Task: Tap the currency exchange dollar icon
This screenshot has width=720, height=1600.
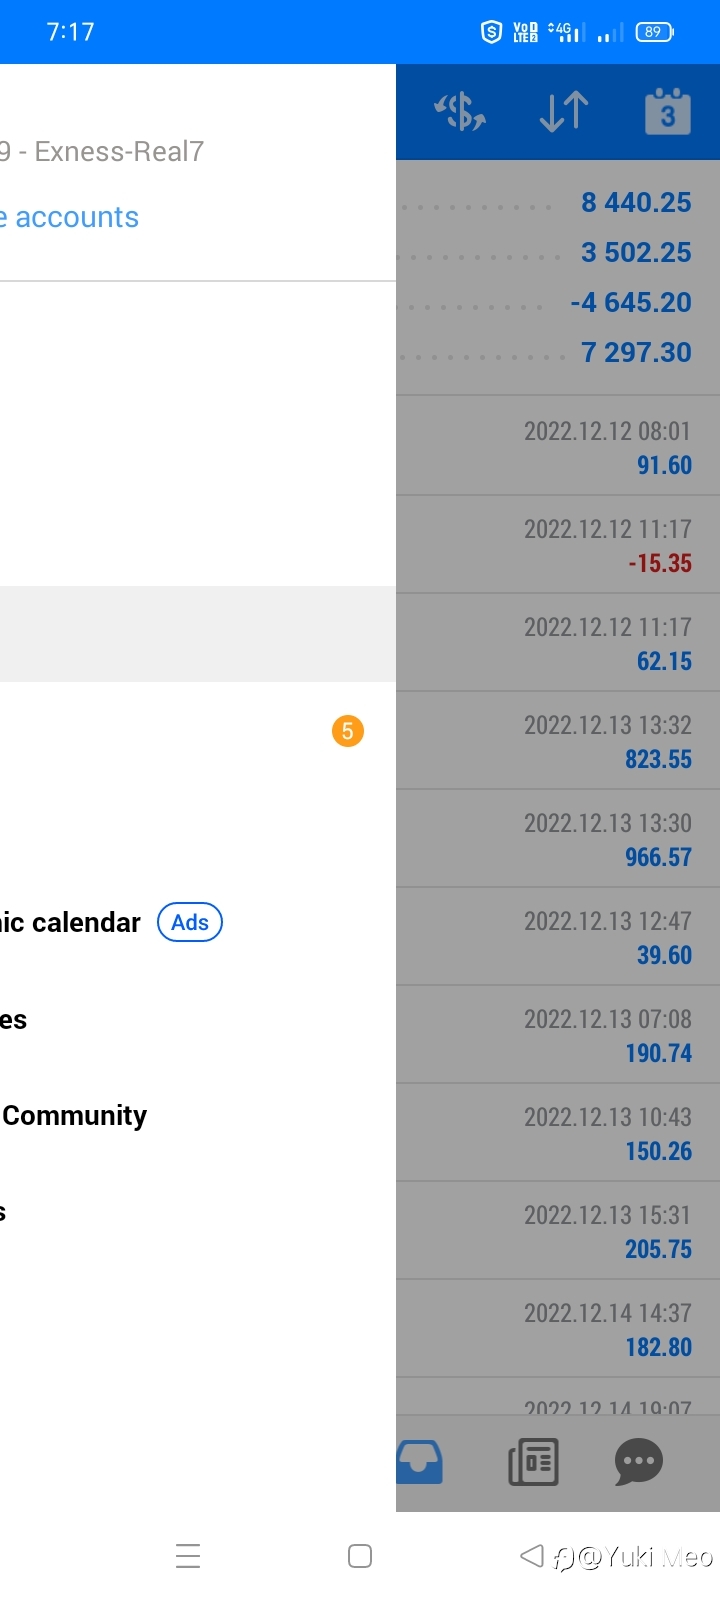Action: [x=460, y=111]
